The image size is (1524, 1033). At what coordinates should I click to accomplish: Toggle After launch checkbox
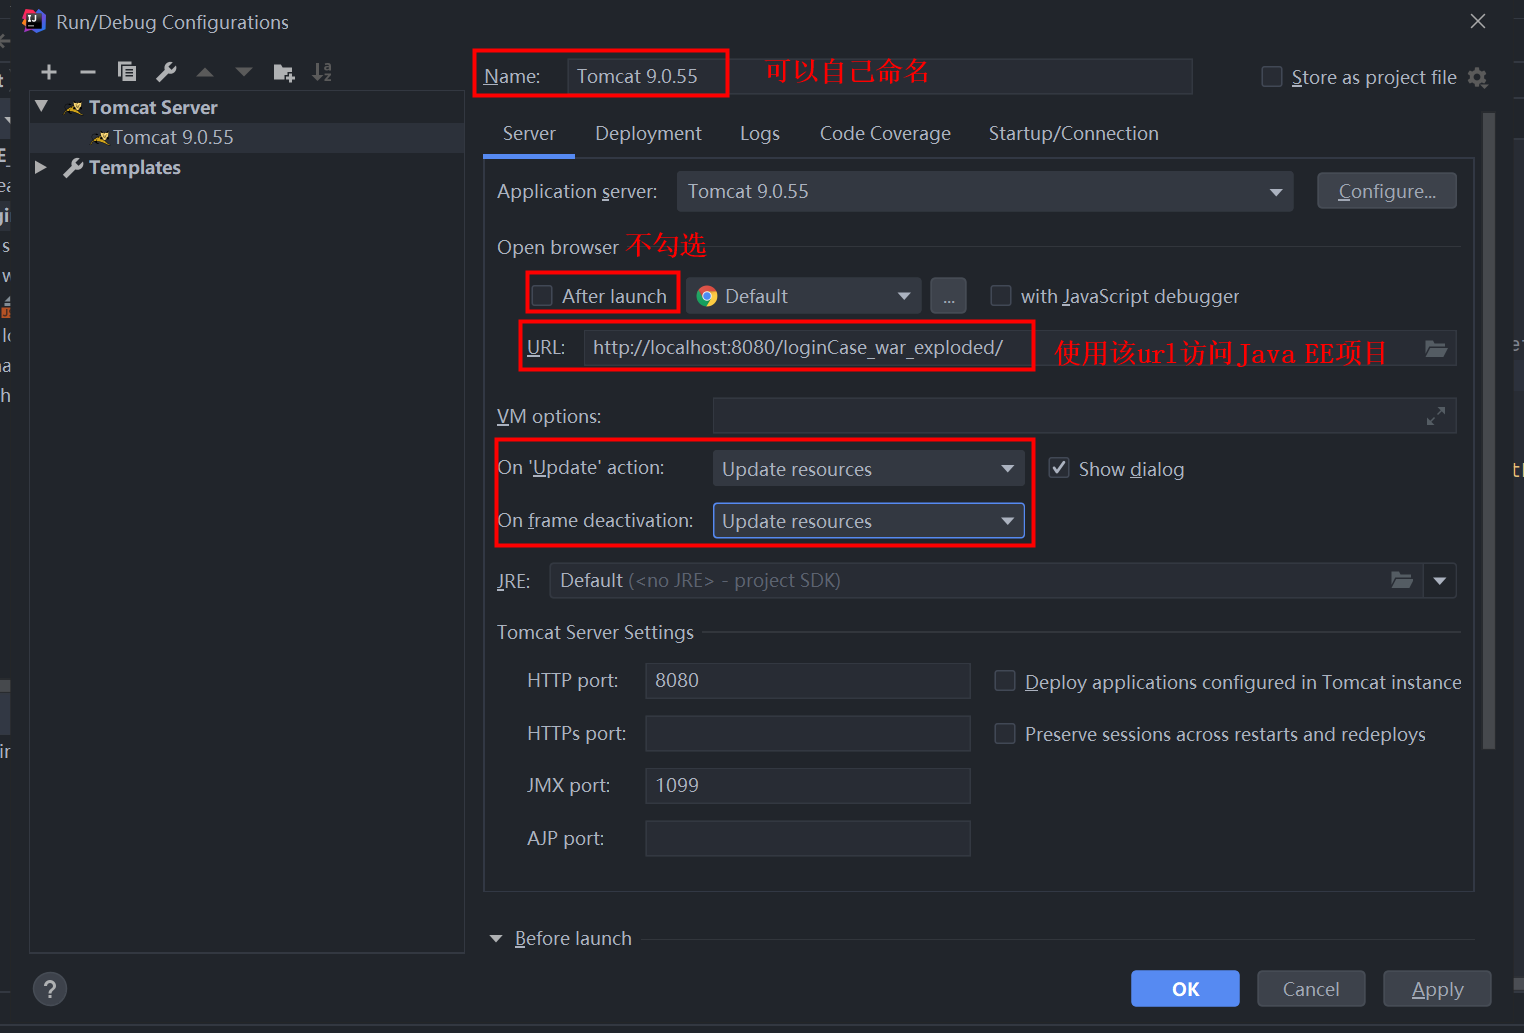pyautogui.click(x=542, y=295)
